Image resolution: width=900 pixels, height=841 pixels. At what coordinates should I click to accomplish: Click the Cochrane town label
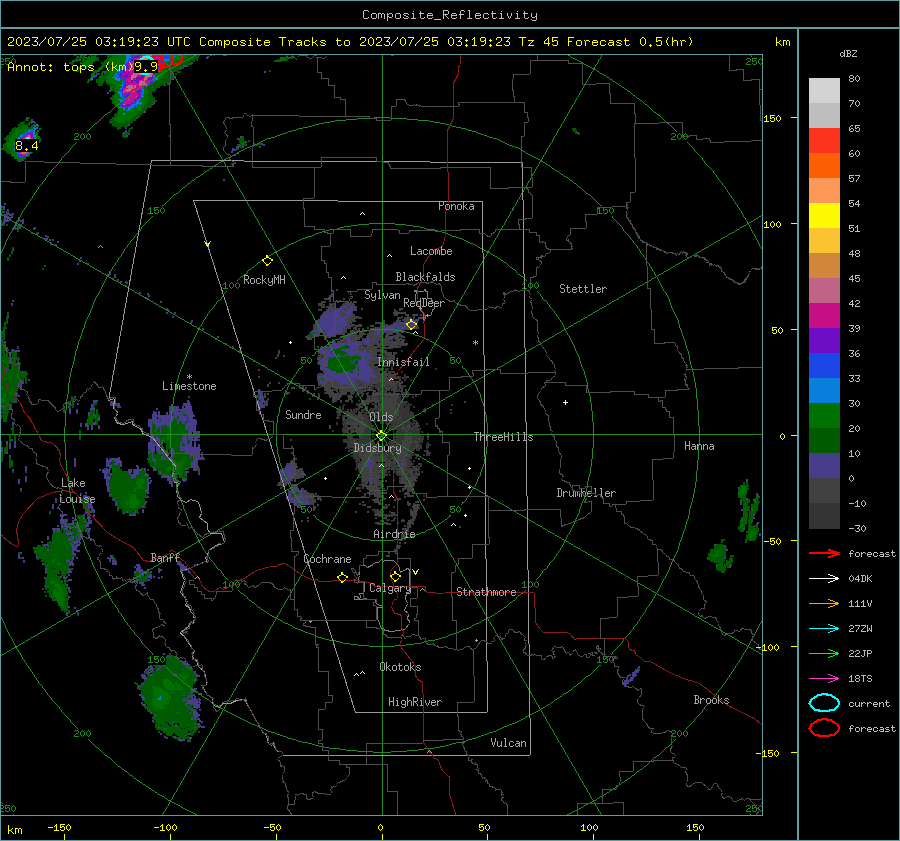pyautogui.click(x=327, y=559)
